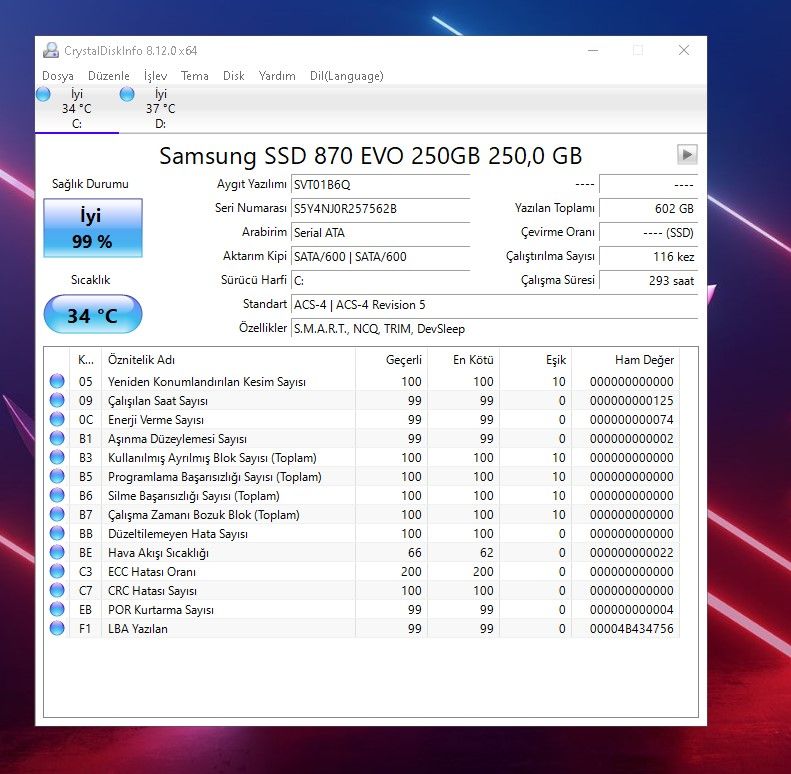The width and height of the screenshot is (791, 774).
Task: Click the Standart field ACS-4 Revision 5
Action: (494, 305)
